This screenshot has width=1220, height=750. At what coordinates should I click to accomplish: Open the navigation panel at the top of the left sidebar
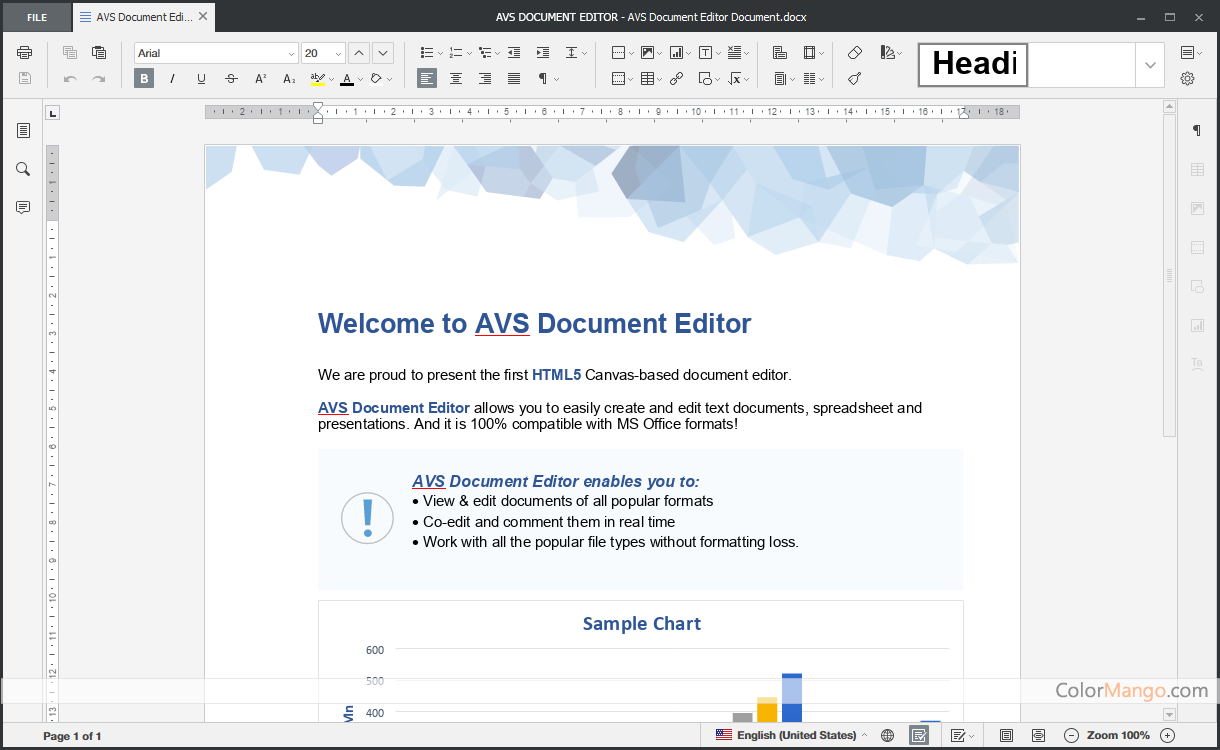(x=23, y=130)
